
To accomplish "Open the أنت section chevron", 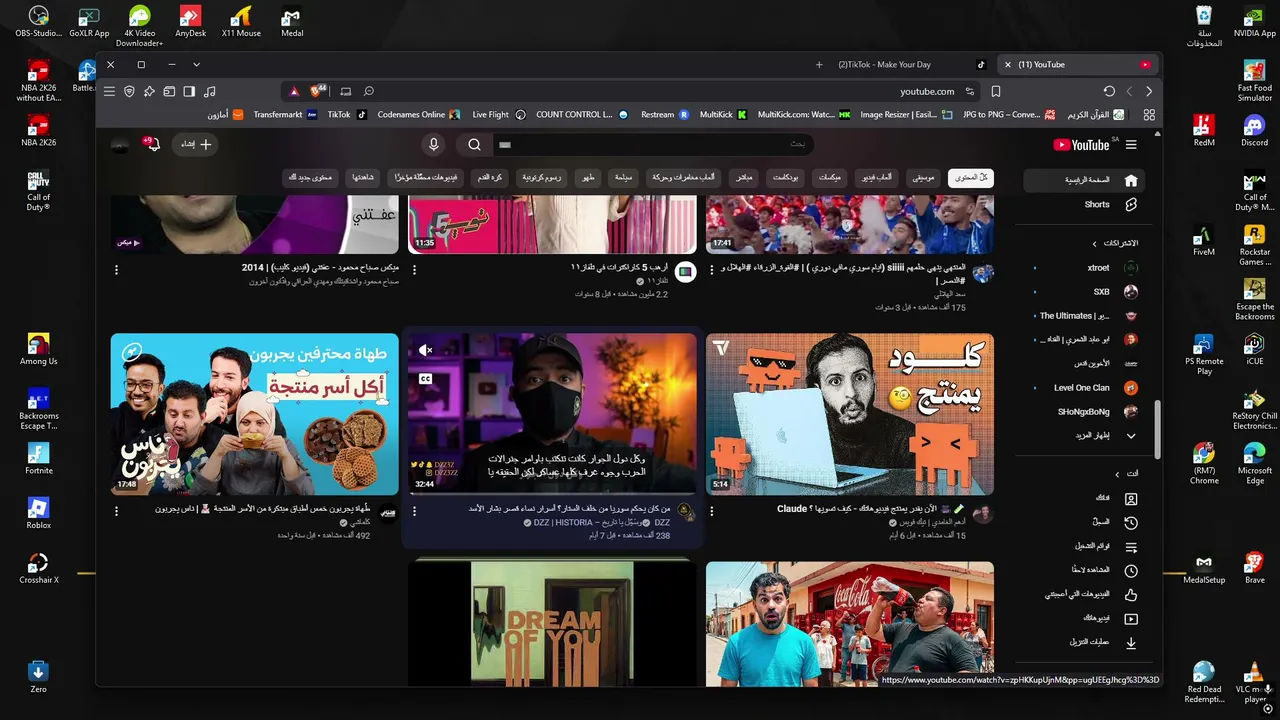I will point(1118,474).
